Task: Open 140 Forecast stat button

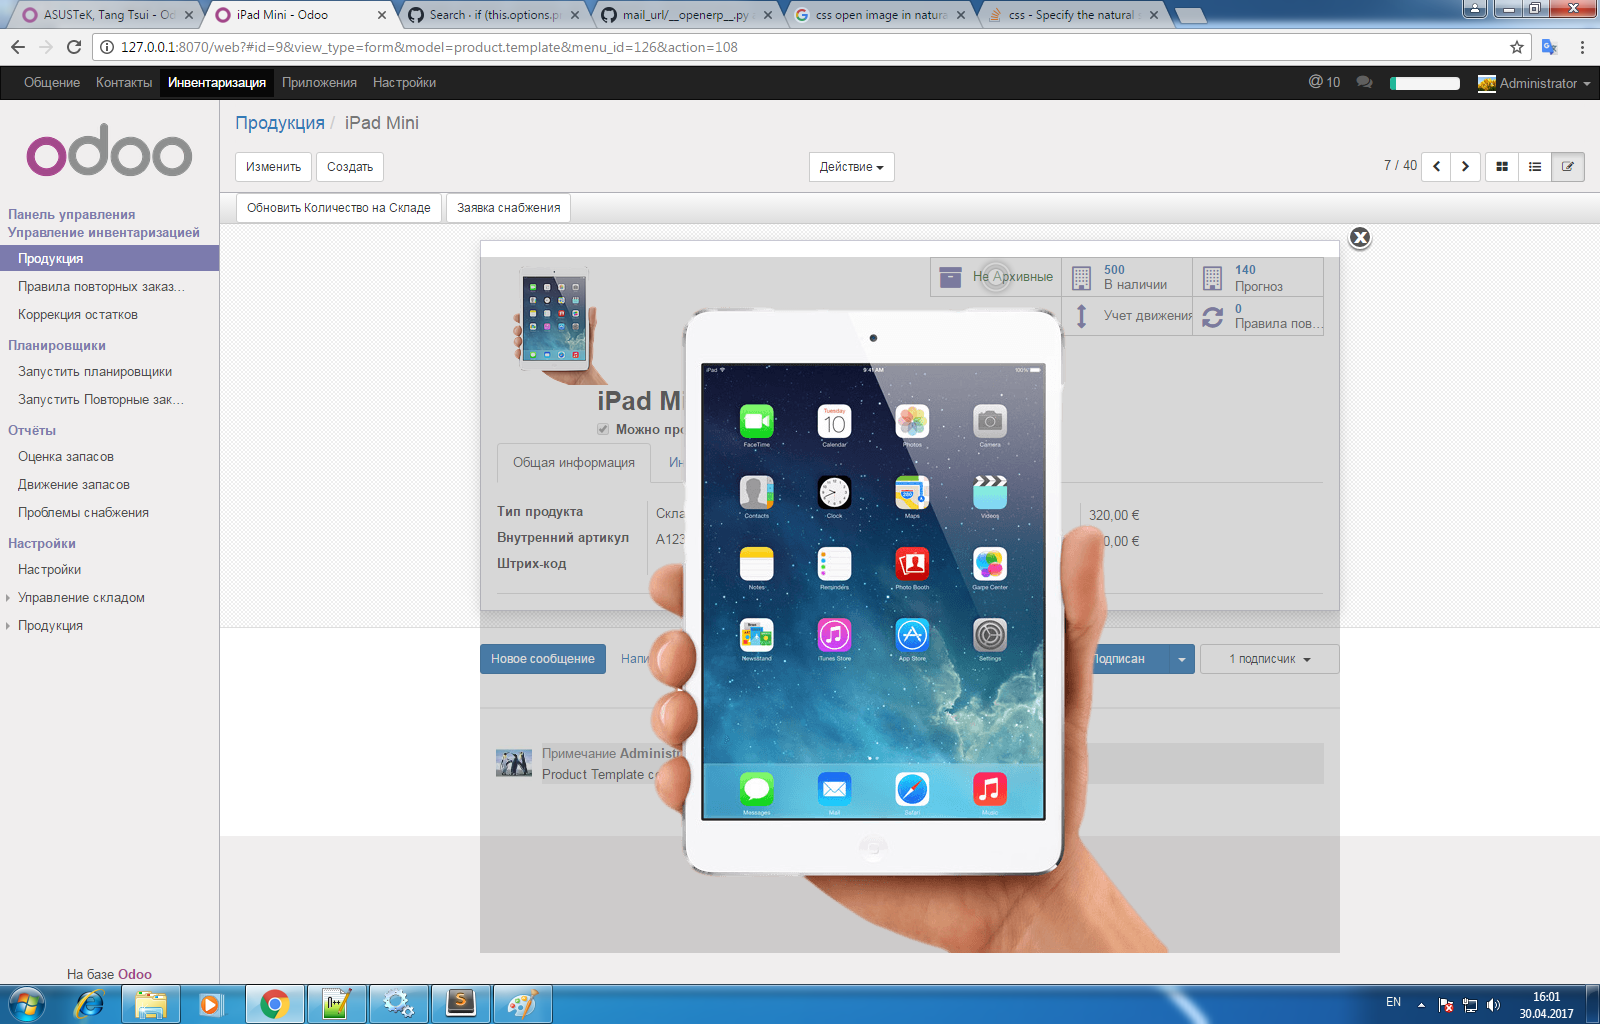Action: (1258, 277)
